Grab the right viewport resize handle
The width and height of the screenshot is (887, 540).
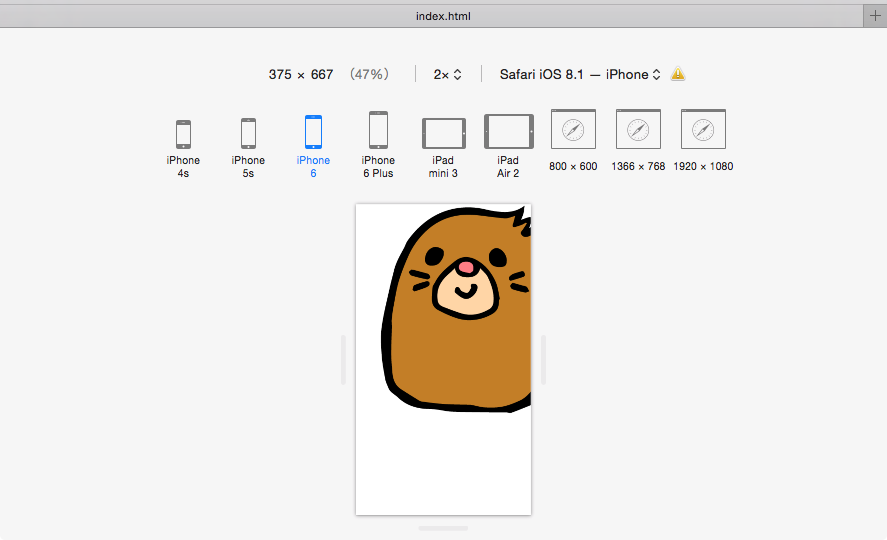pos(544,360)
